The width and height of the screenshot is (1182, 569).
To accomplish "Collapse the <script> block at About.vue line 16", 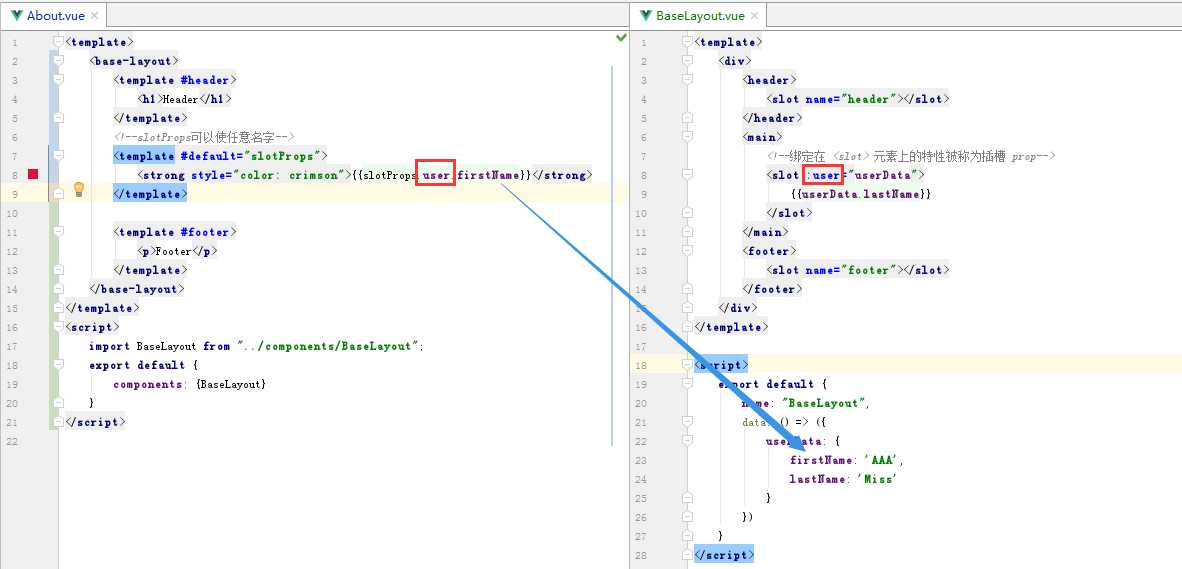I will (59, 327).
